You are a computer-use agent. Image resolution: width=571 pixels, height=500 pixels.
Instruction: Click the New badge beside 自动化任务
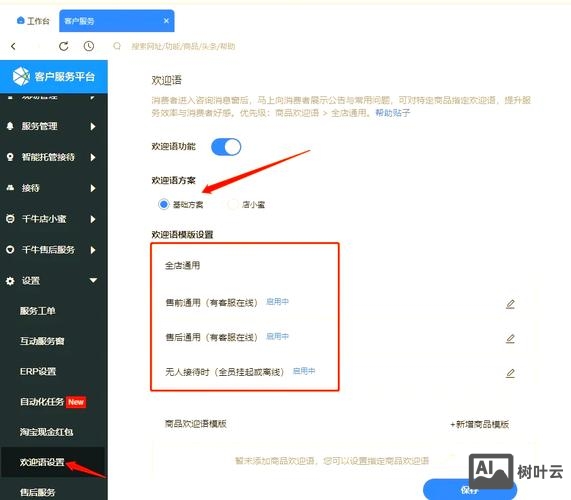76,402
